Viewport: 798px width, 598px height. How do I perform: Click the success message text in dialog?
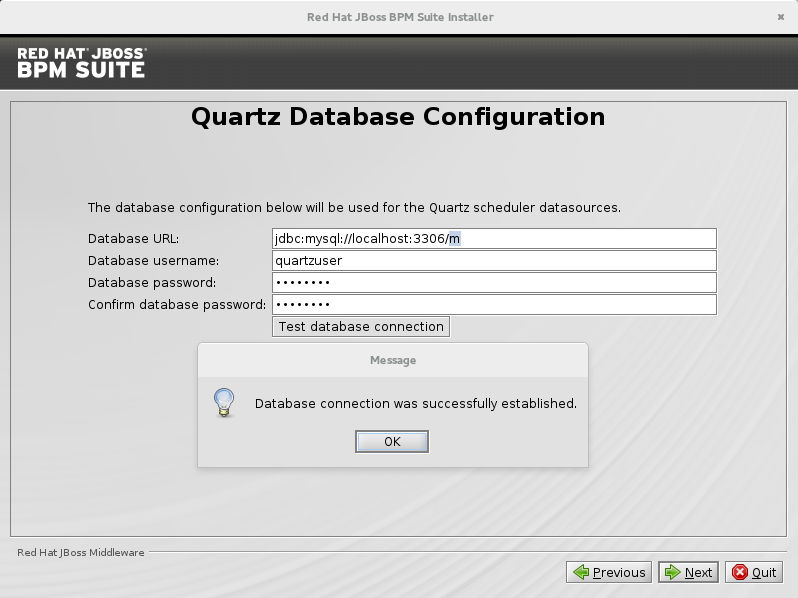[x=416, y=403]
